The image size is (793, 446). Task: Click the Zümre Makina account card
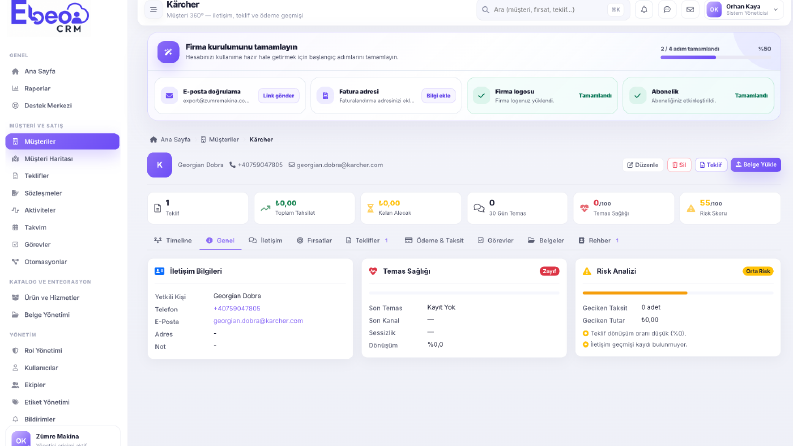click(63, 436)
